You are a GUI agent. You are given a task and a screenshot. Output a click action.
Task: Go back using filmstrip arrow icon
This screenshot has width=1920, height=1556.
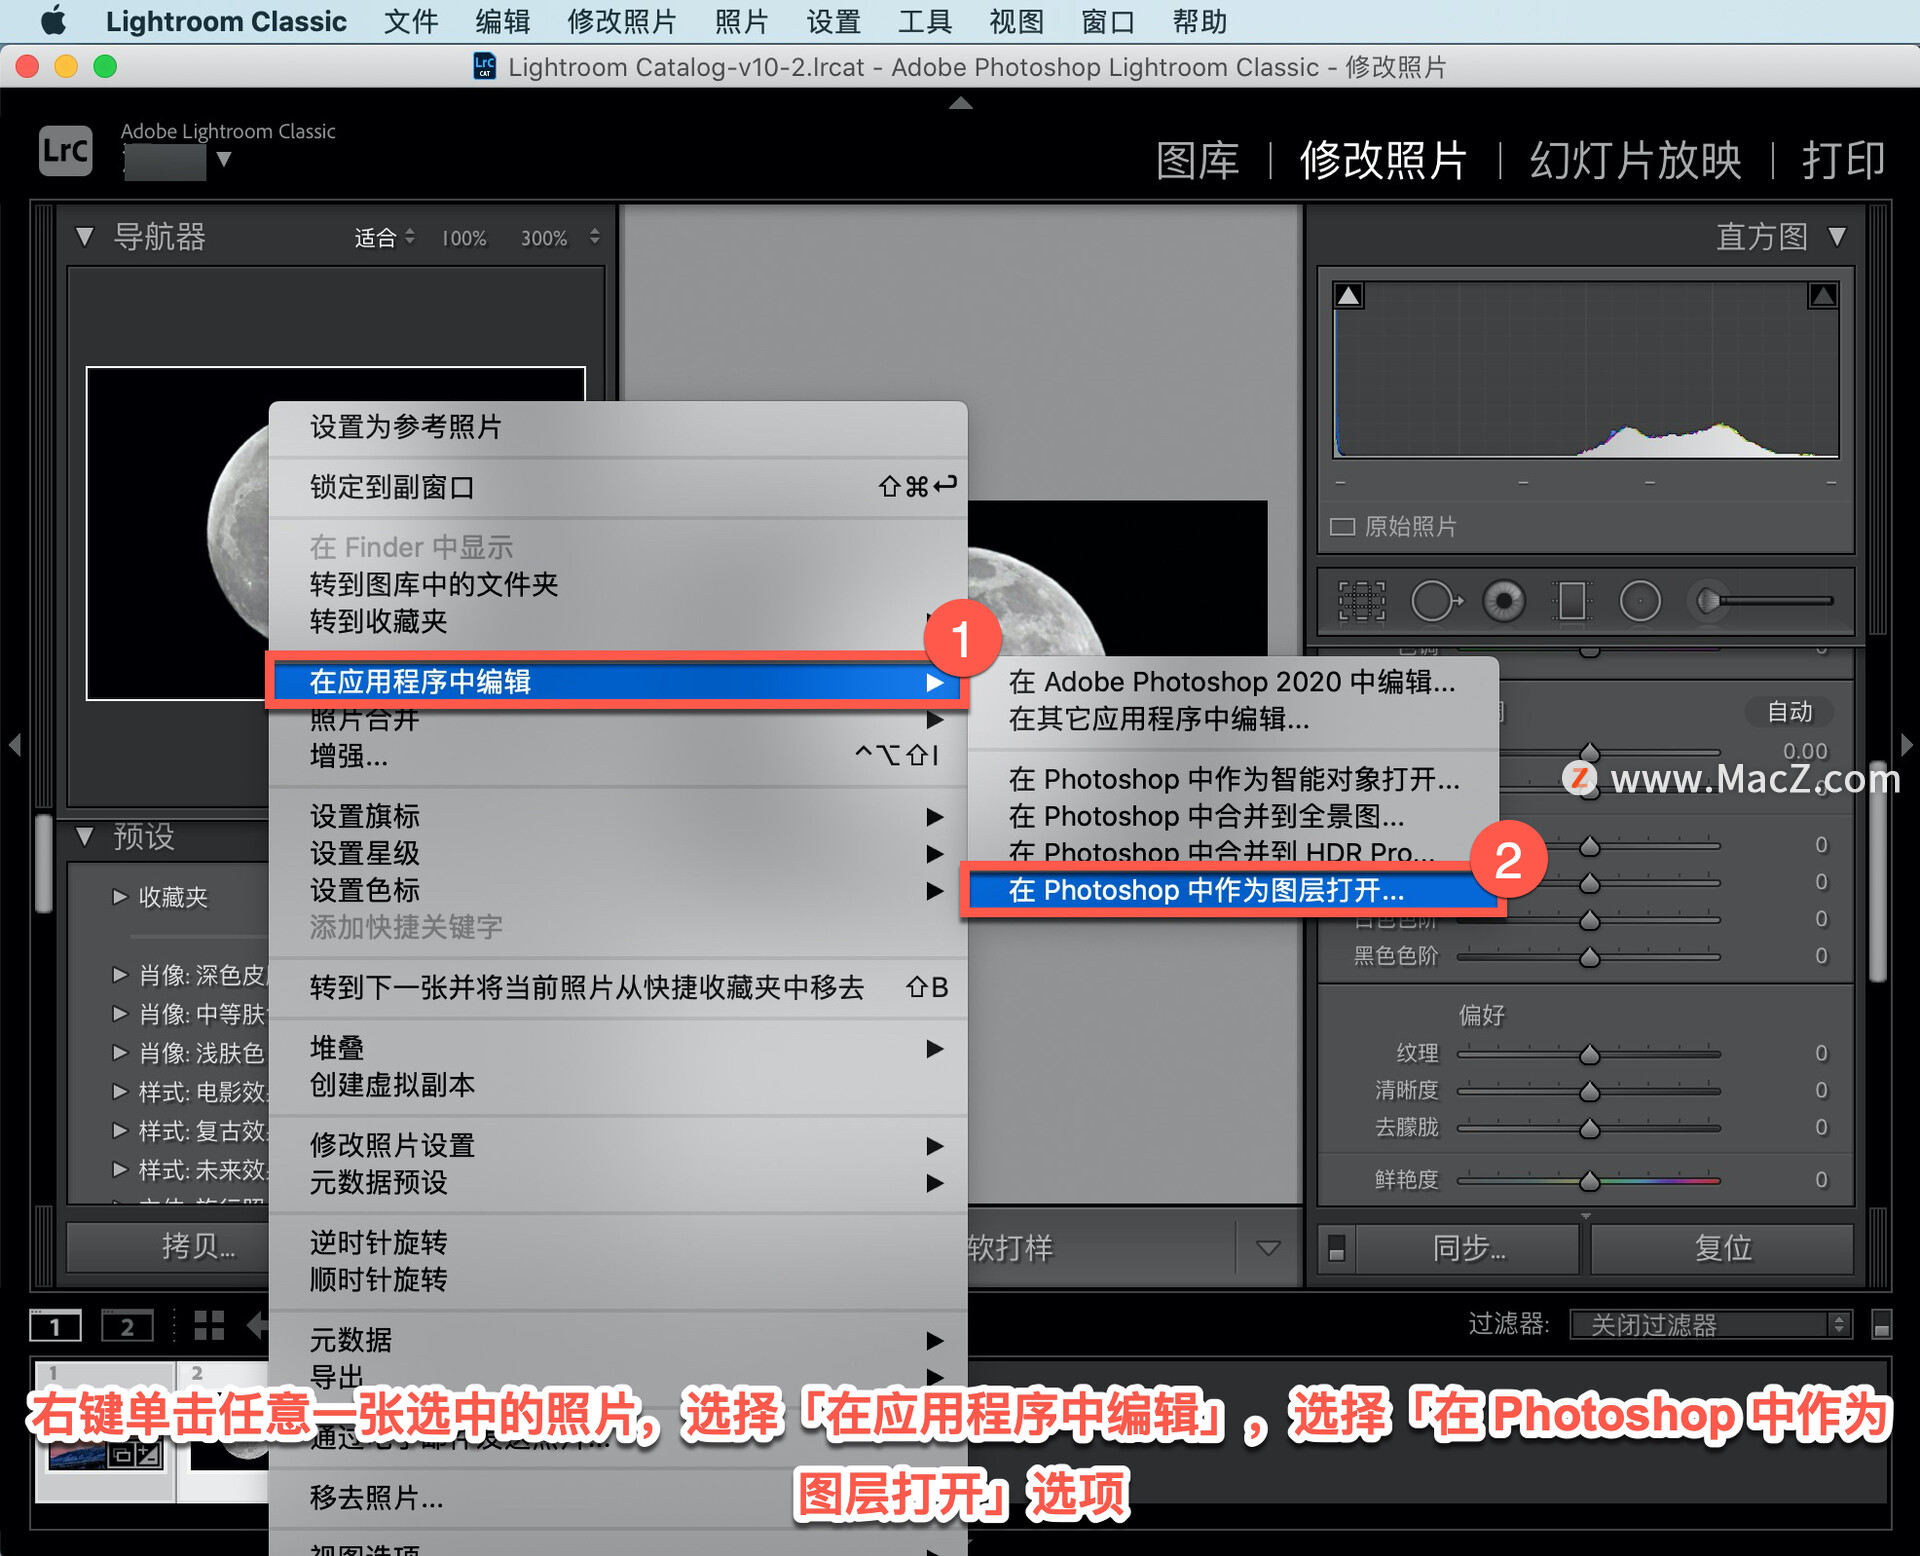tap(257, 1326)
